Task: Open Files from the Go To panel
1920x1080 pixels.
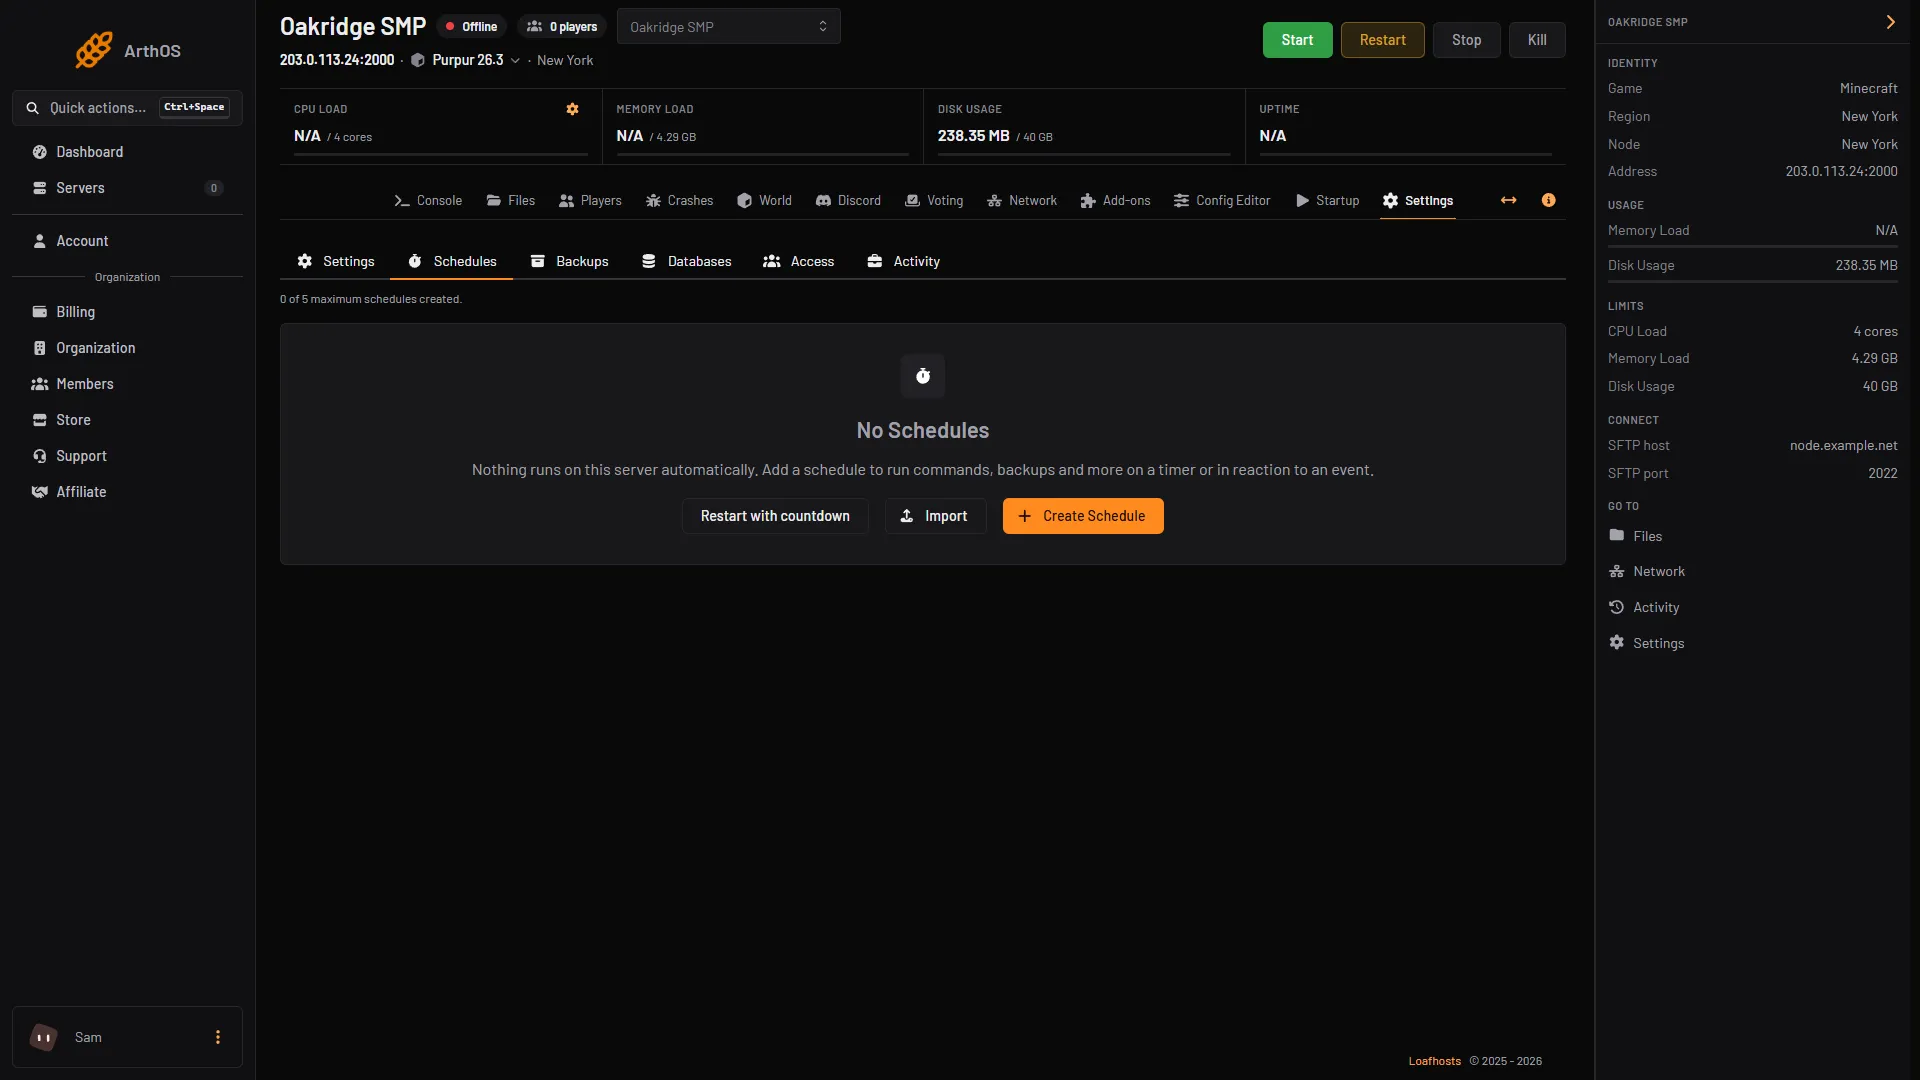Action: (1635, 536)
